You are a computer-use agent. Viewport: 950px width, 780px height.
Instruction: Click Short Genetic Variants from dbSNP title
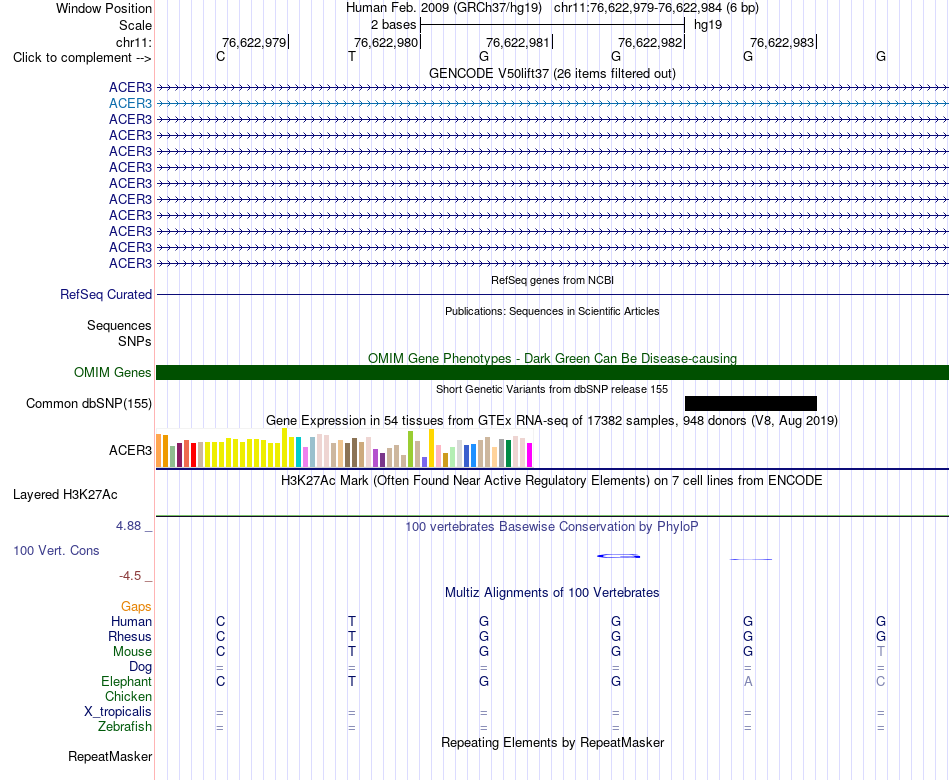click(x=552, y=389)
